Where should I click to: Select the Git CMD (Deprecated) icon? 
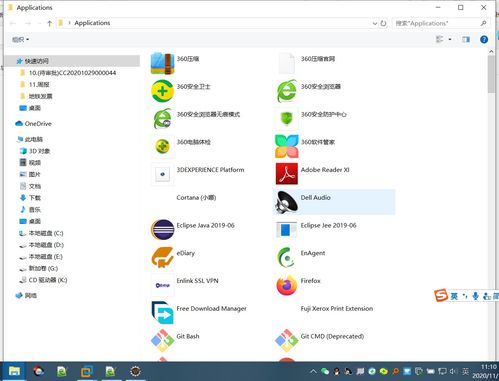287,340
